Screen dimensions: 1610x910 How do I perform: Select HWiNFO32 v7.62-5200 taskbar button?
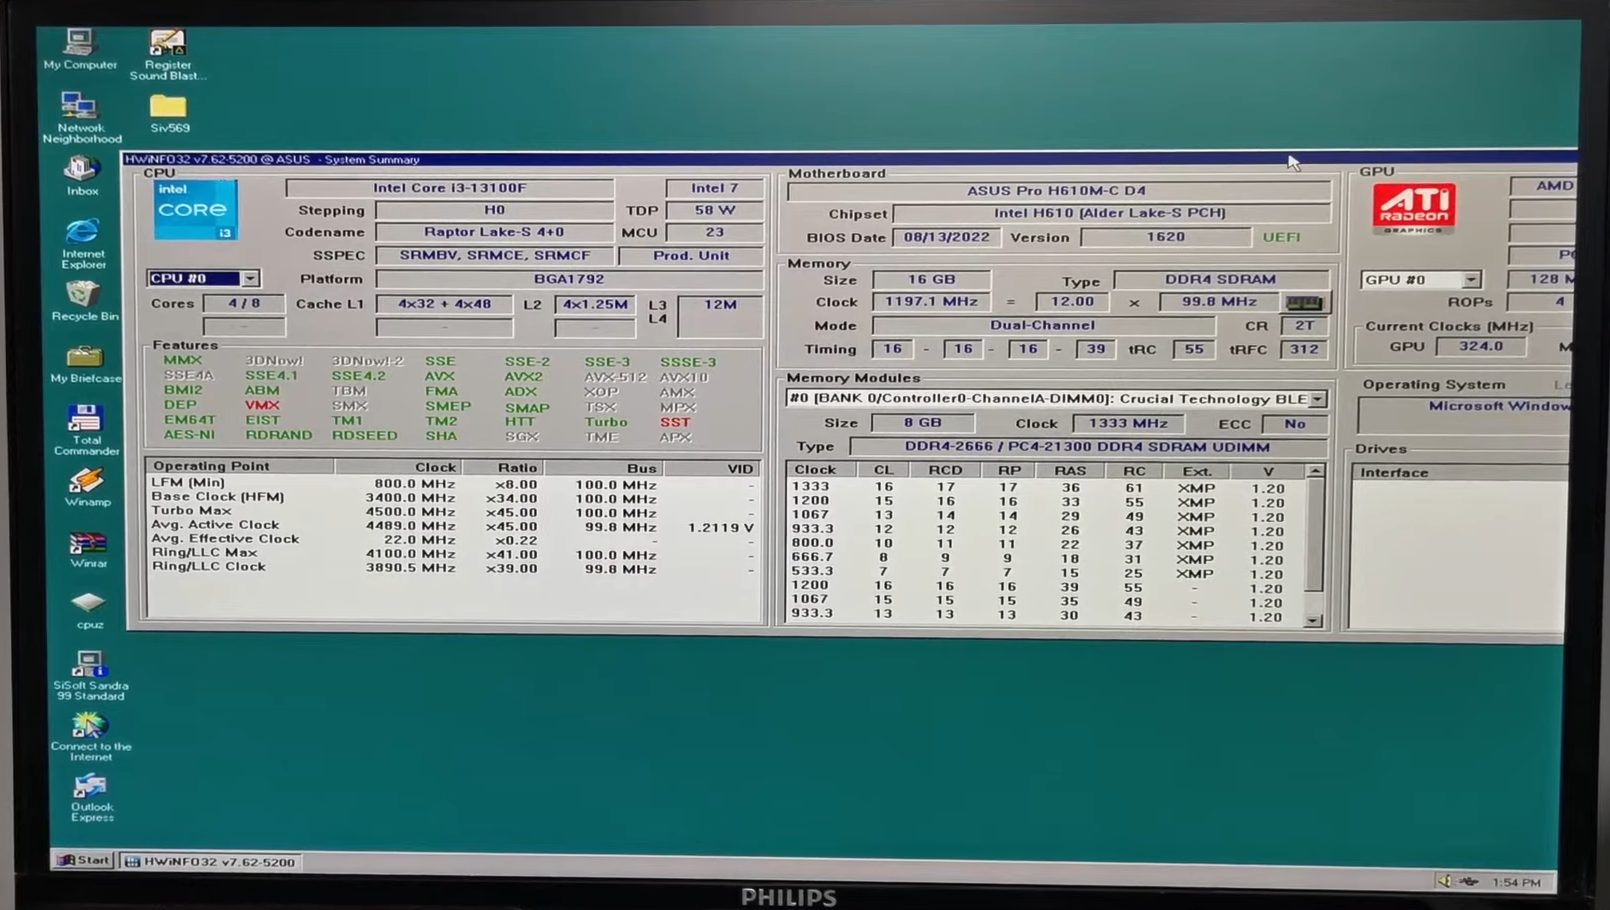pos(211,861)
